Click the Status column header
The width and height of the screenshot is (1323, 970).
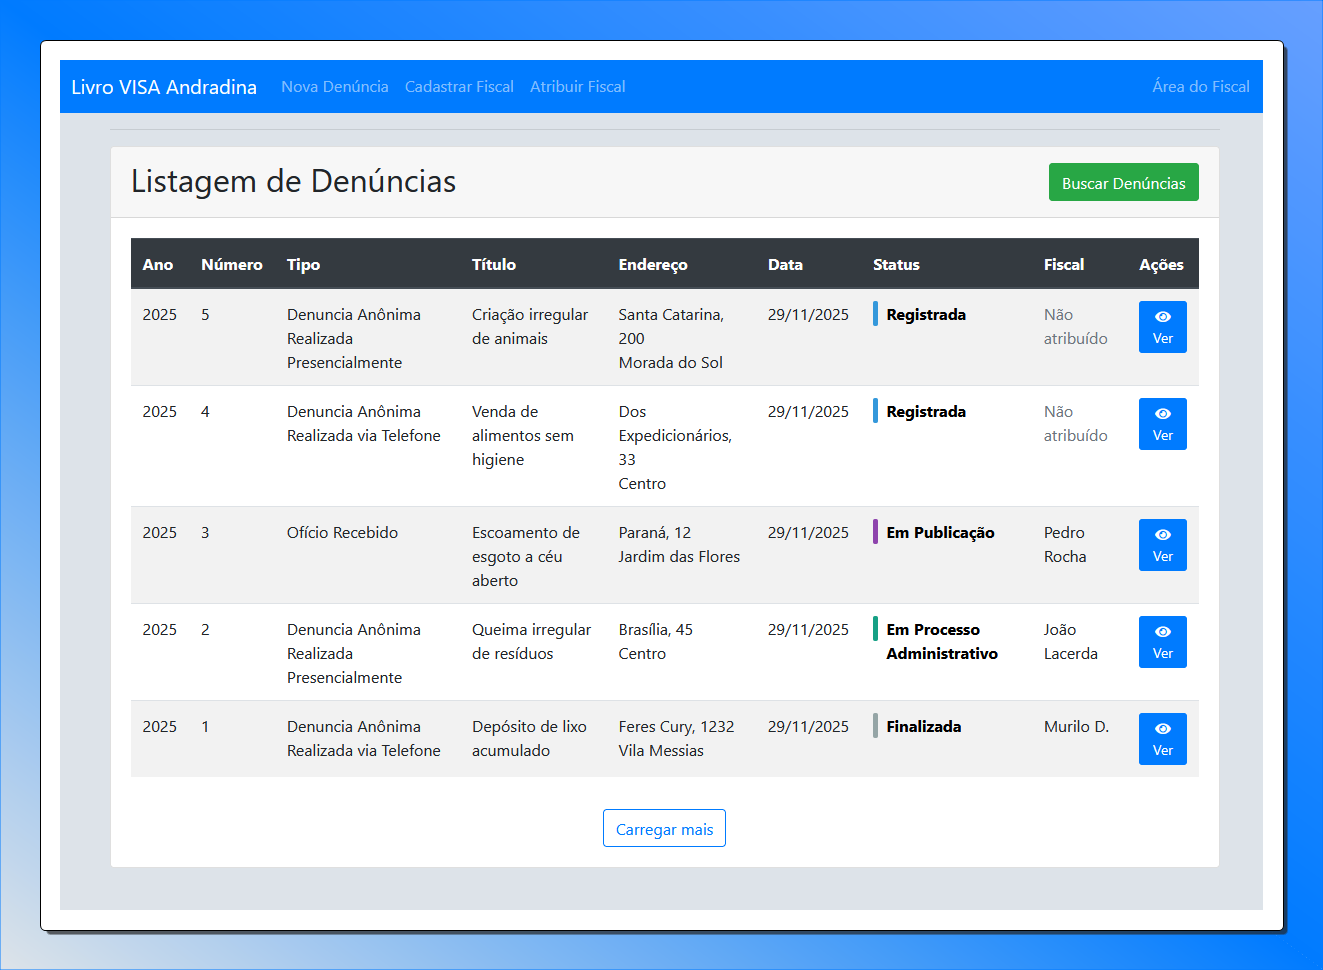click(896, 265)
